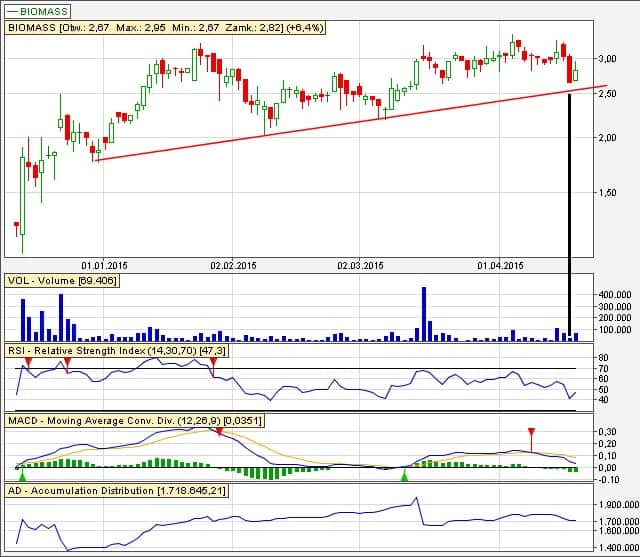
Task: Click the 3,00 price axis label
Action: click(607, 59)
